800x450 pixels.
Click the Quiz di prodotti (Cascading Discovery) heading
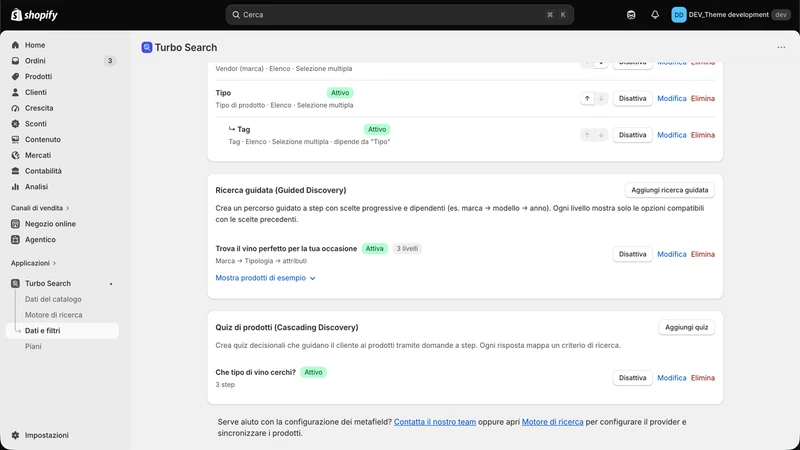(x=287, y=328)
